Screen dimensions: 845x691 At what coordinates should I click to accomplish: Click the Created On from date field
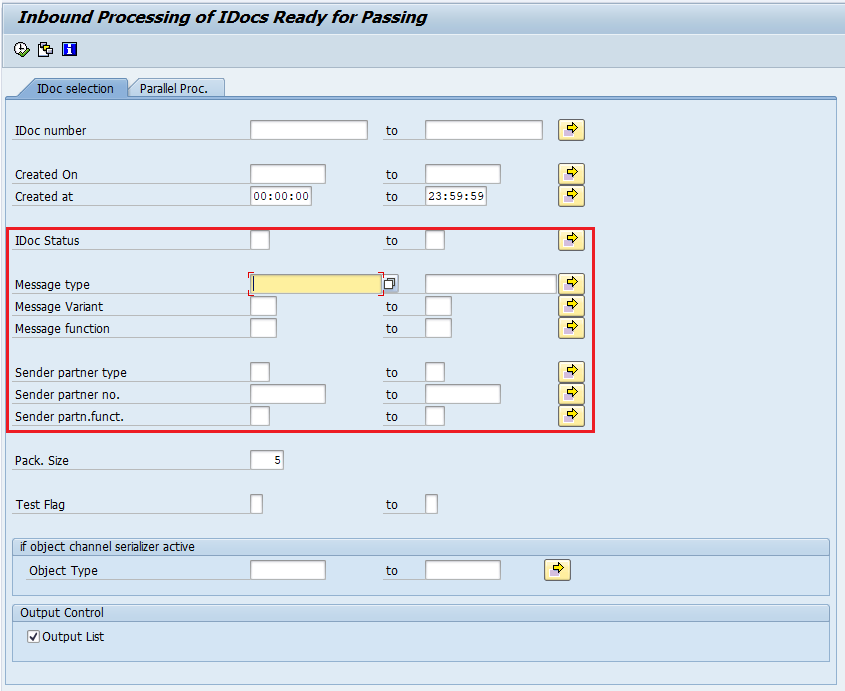pyautogui.click(x=288, y=174)
